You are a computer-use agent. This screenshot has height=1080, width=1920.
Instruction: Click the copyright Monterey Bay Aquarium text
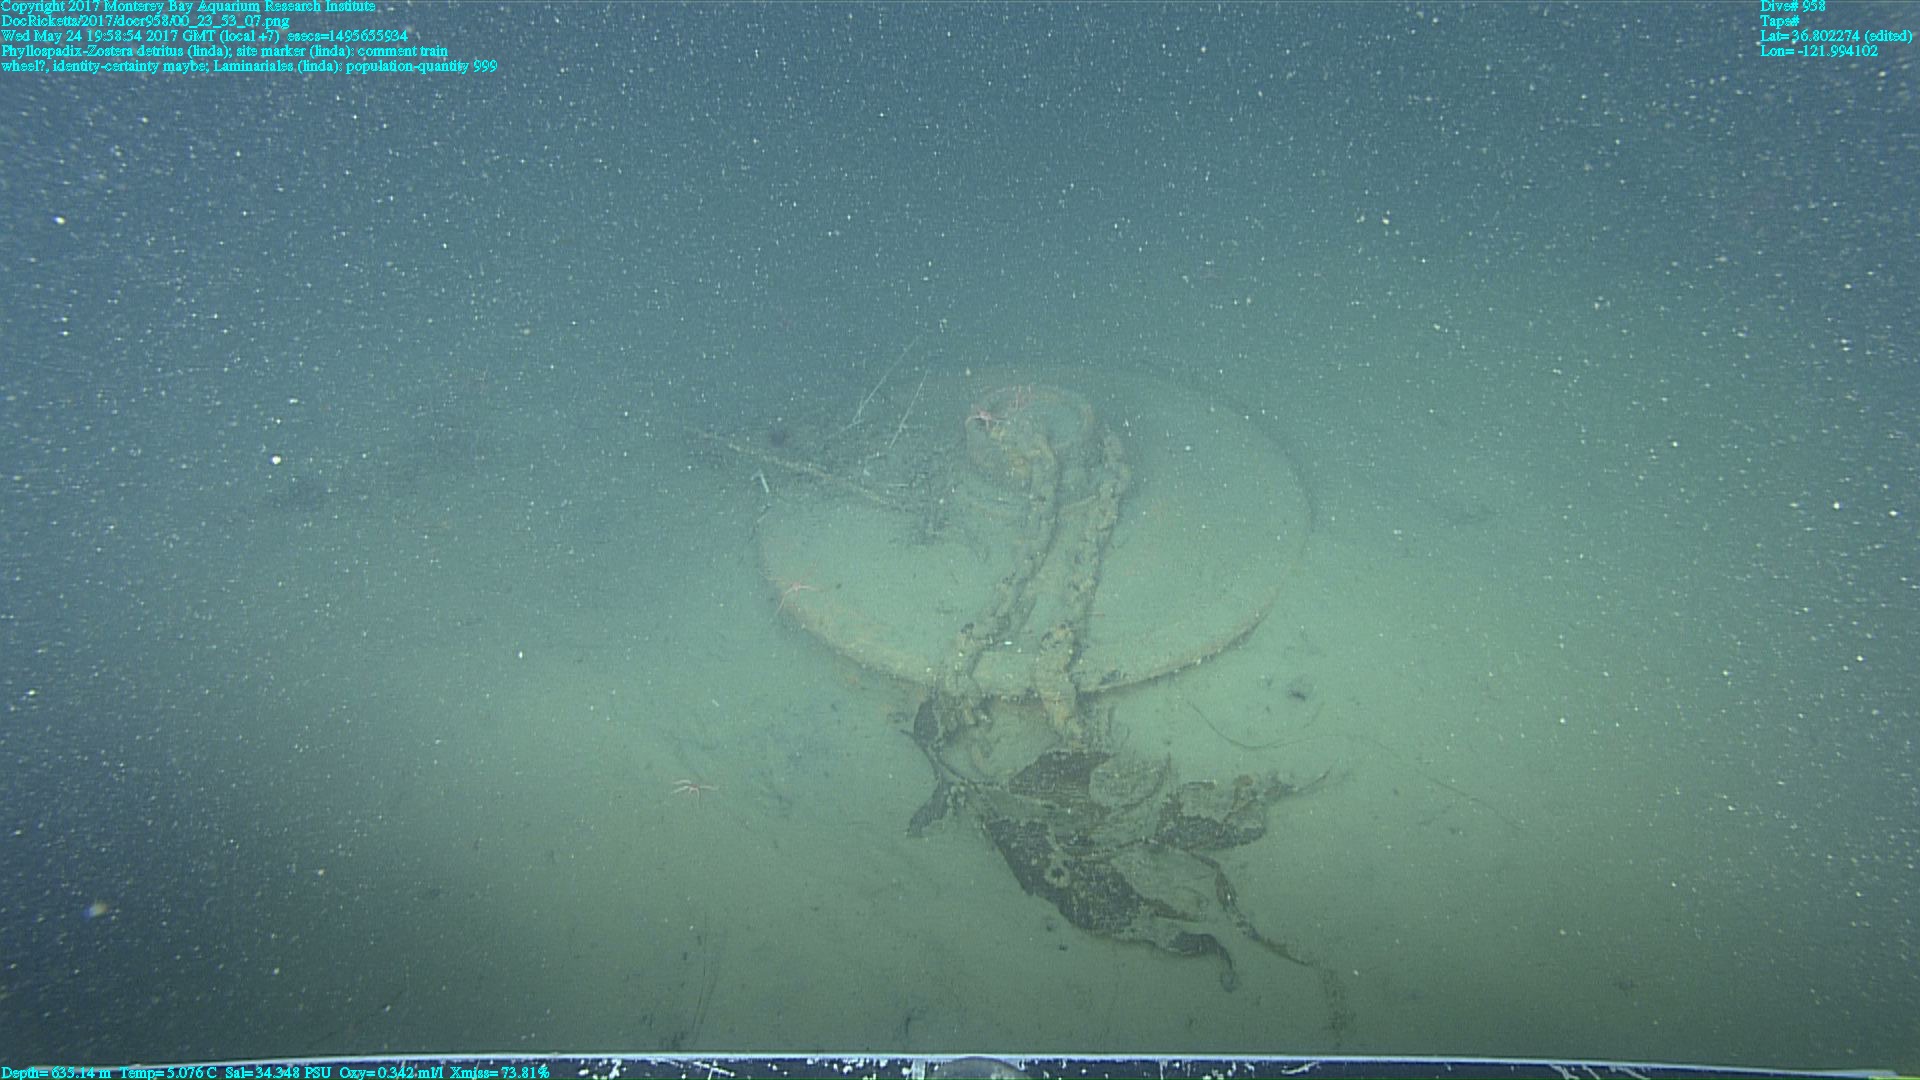(x=188, y=6)
